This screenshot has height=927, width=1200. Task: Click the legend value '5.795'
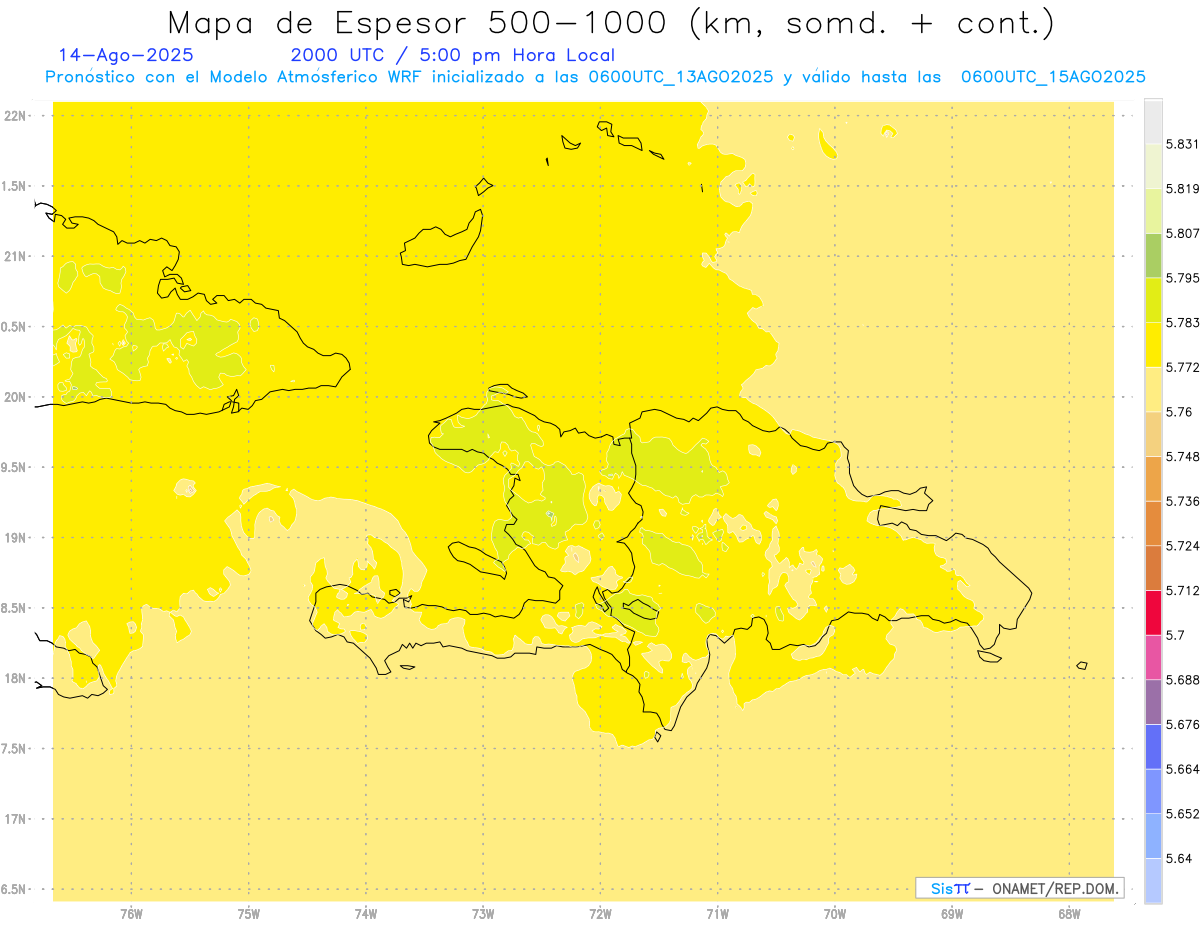(x=1183, y=278)
